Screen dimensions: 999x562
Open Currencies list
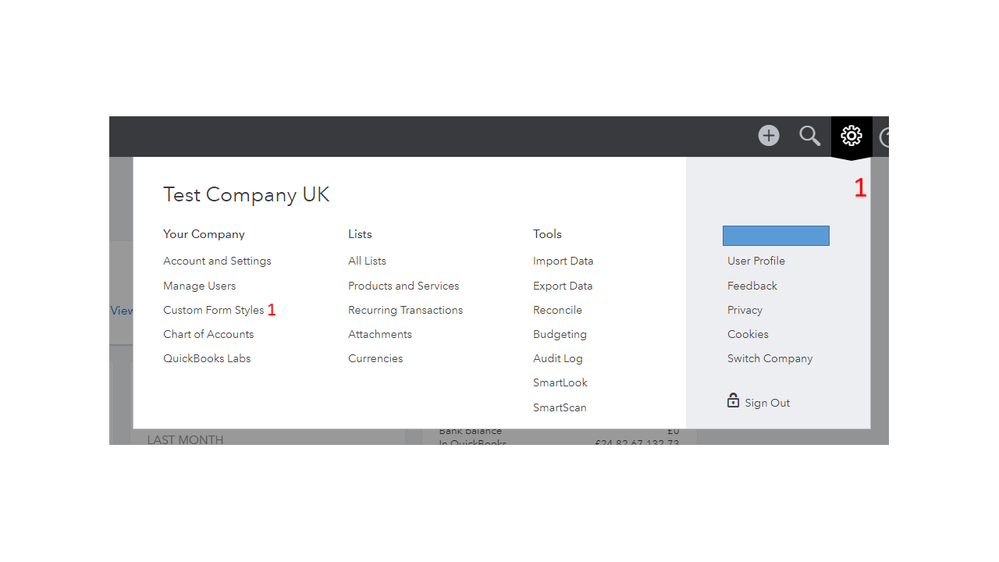(x=375, y=359)
